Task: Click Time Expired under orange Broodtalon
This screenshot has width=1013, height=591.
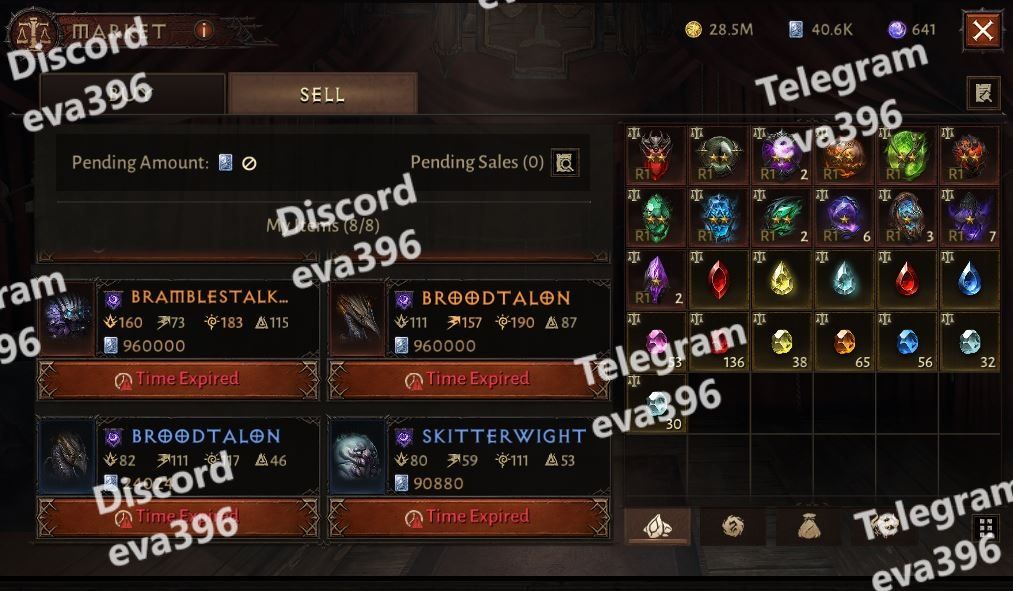Action: 468,379
